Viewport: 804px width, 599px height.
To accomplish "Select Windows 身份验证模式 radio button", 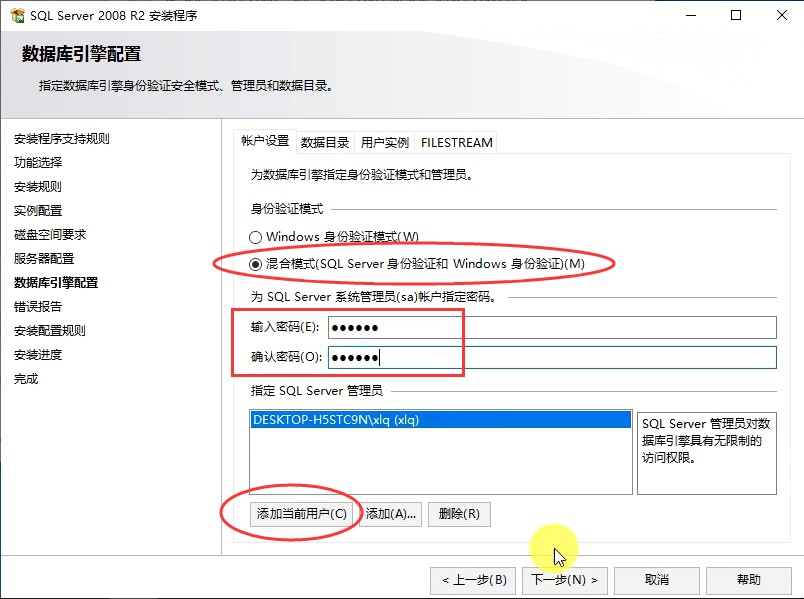I will (x=255, y=237).
